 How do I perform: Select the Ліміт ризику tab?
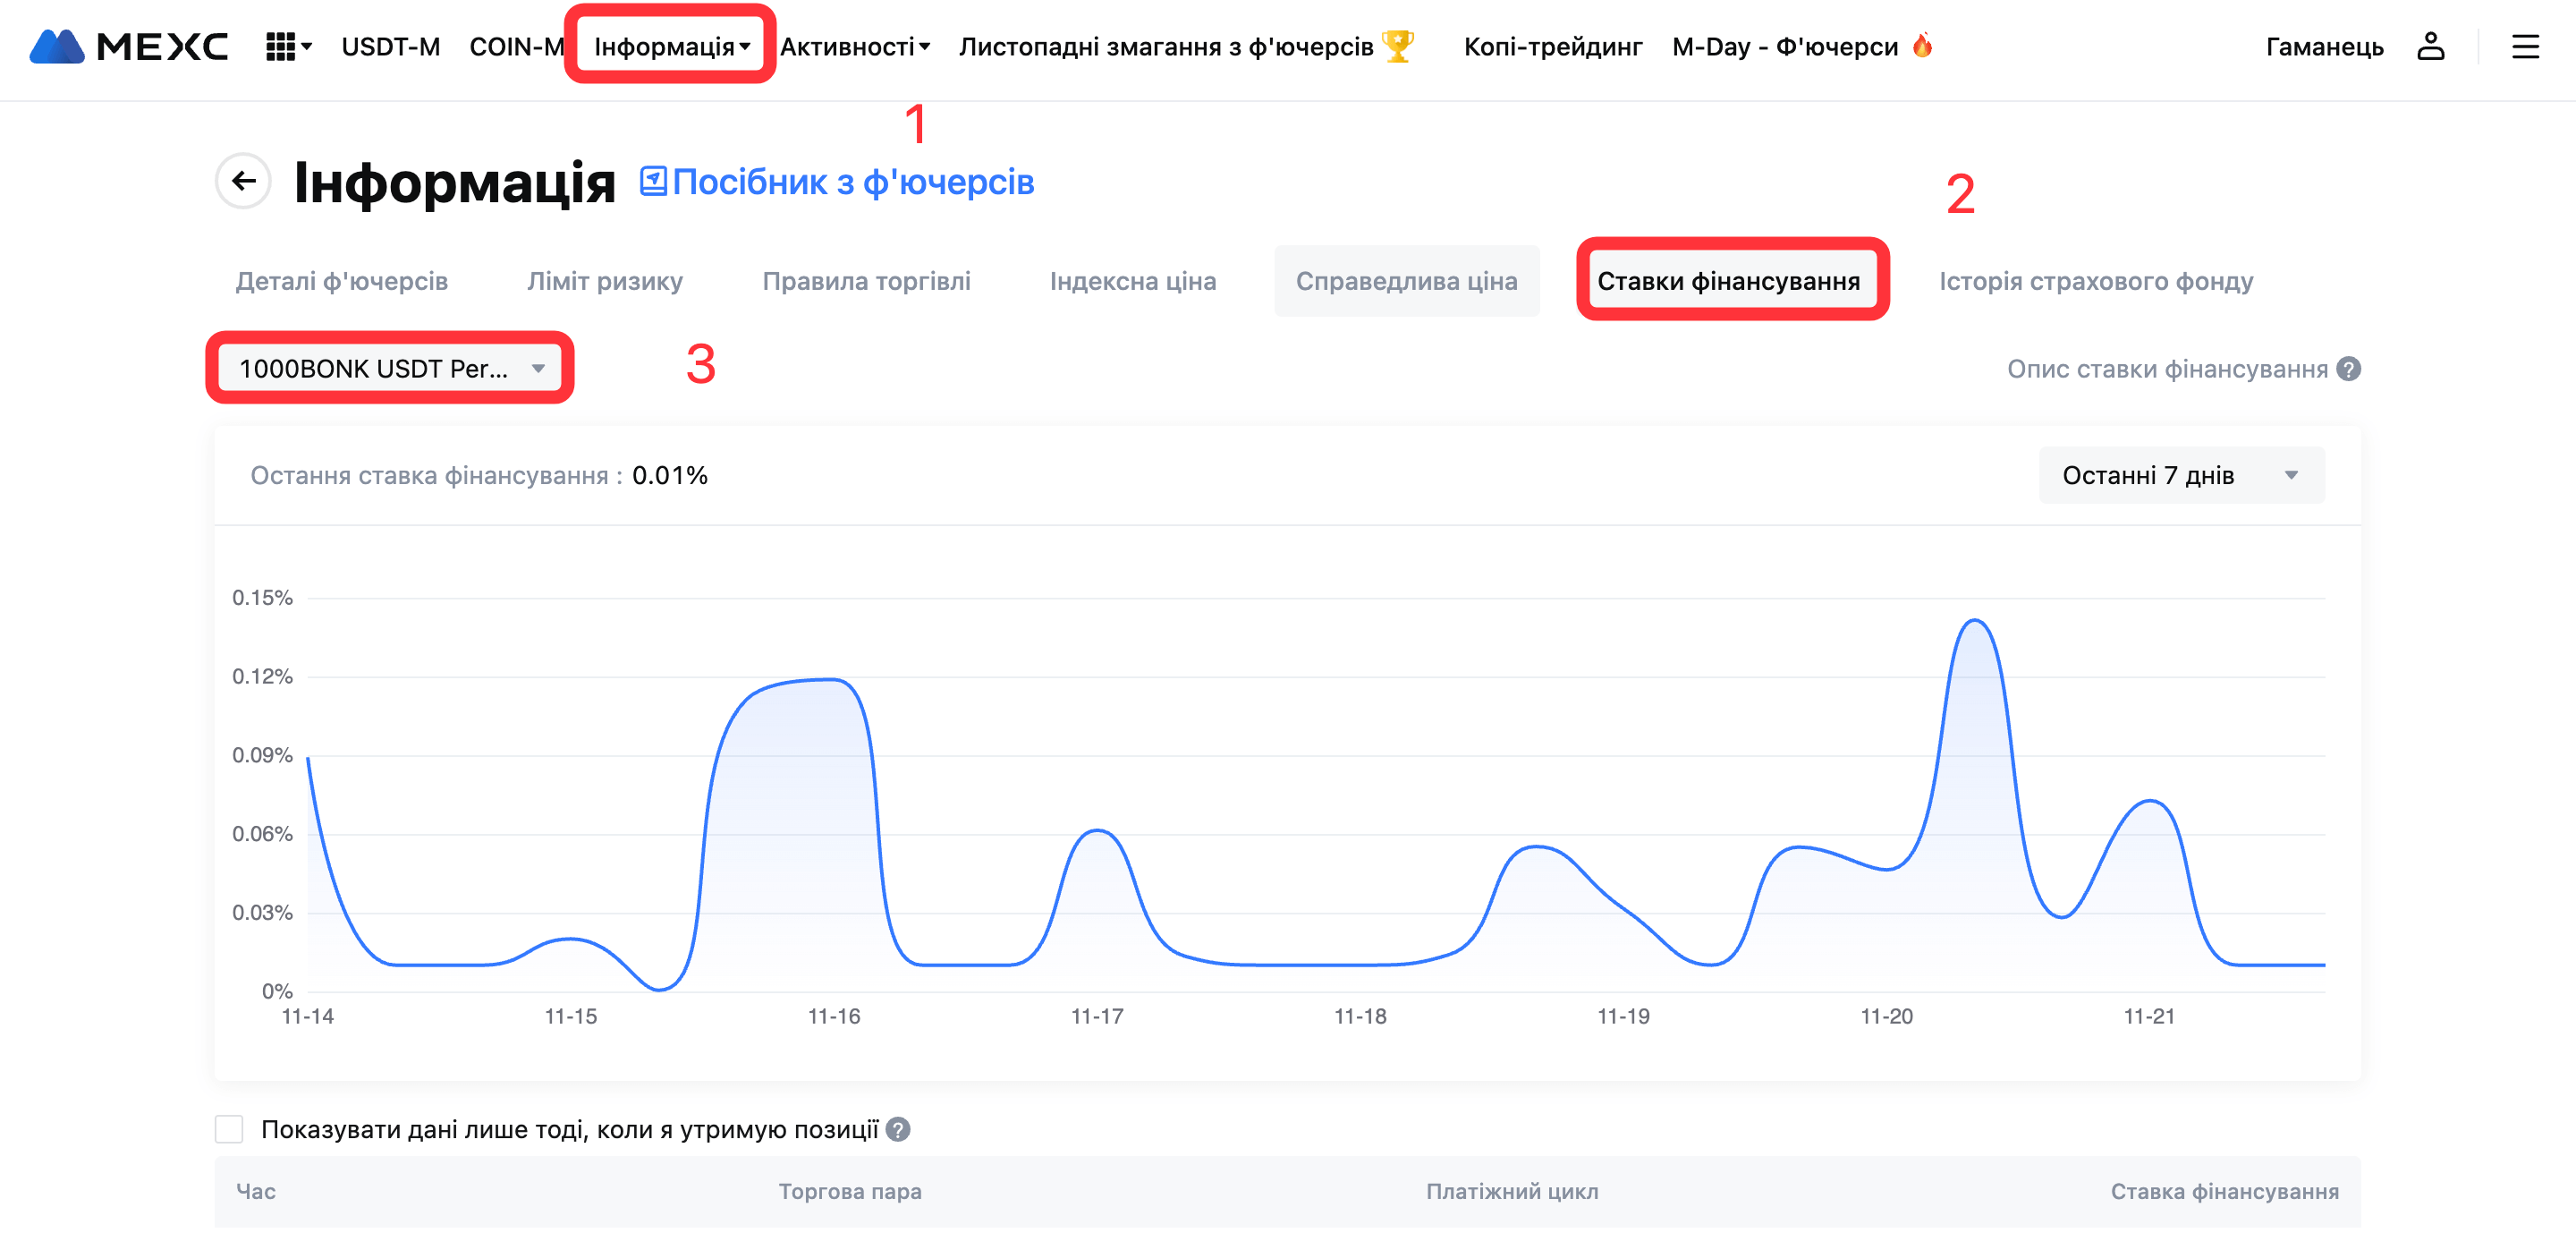(x=604, y=281)
